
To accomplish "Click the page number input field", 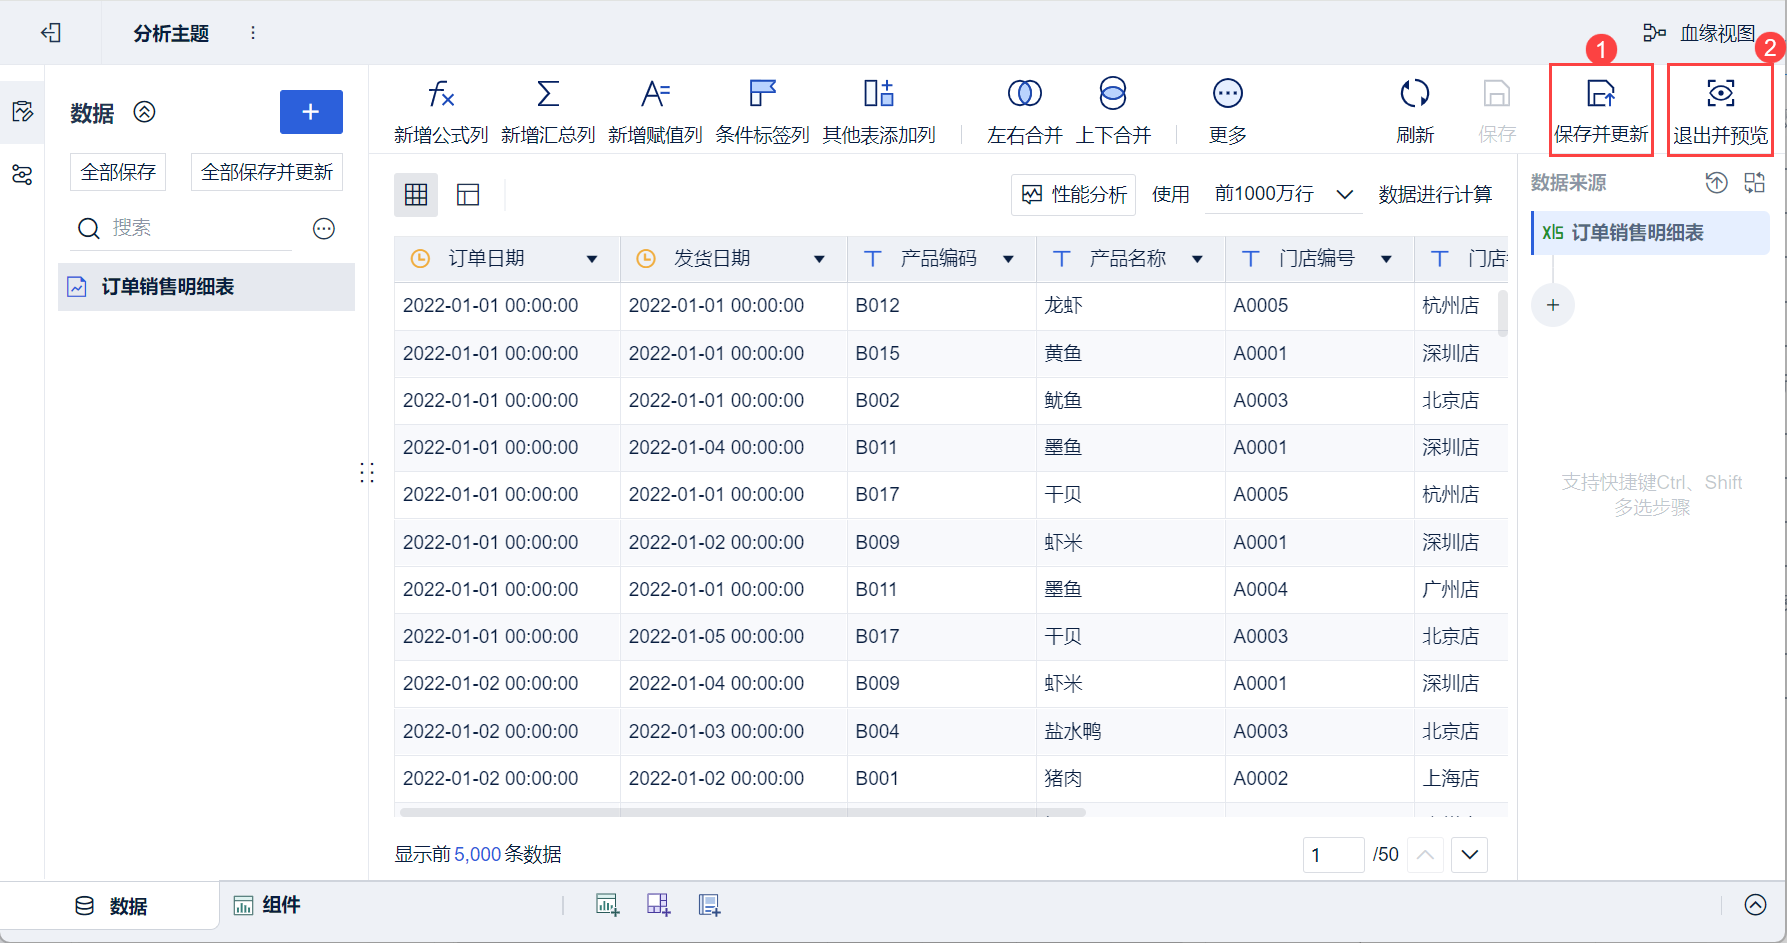I will pos(1333,855).
